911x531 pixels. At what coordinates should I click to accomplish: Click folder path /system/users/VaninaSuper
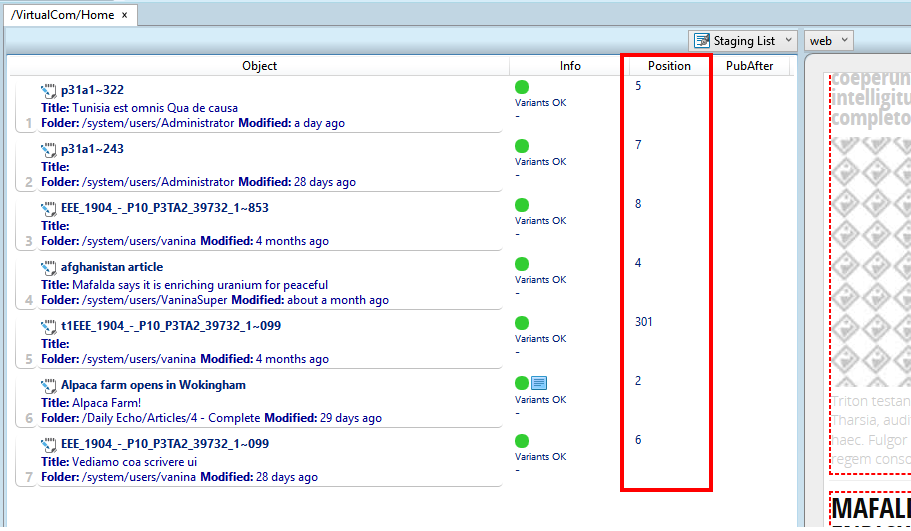tap(154, 300)
